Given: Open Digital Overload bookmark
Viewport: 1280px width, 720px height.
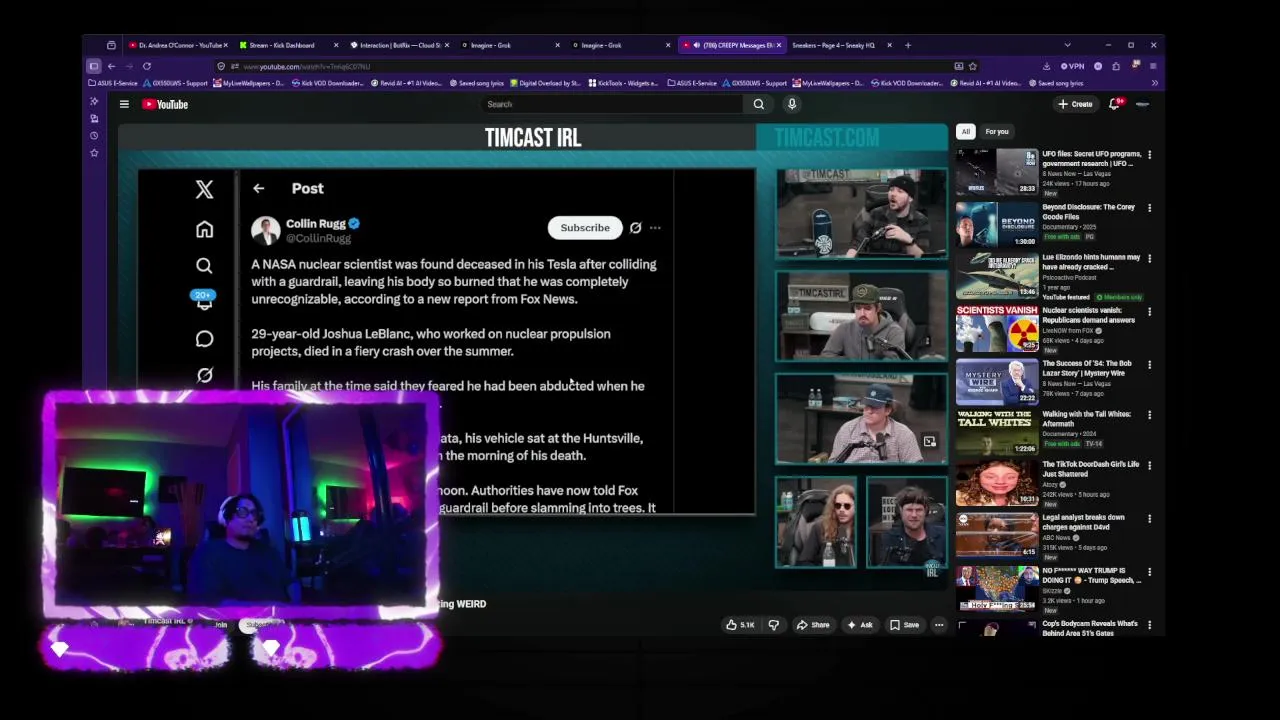Looking at the screenshot, I should coord(546,83).
